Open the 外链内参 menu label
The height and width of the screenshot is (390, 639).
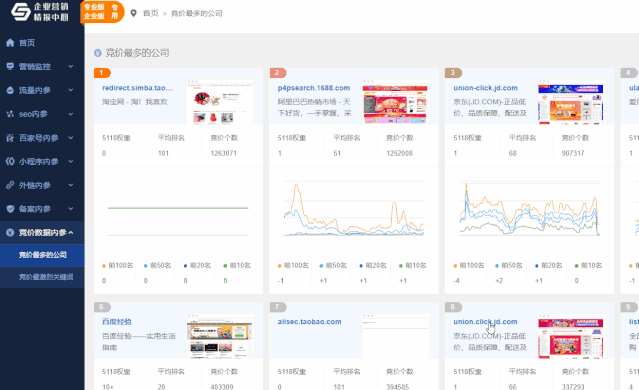(x=35, y=185)
